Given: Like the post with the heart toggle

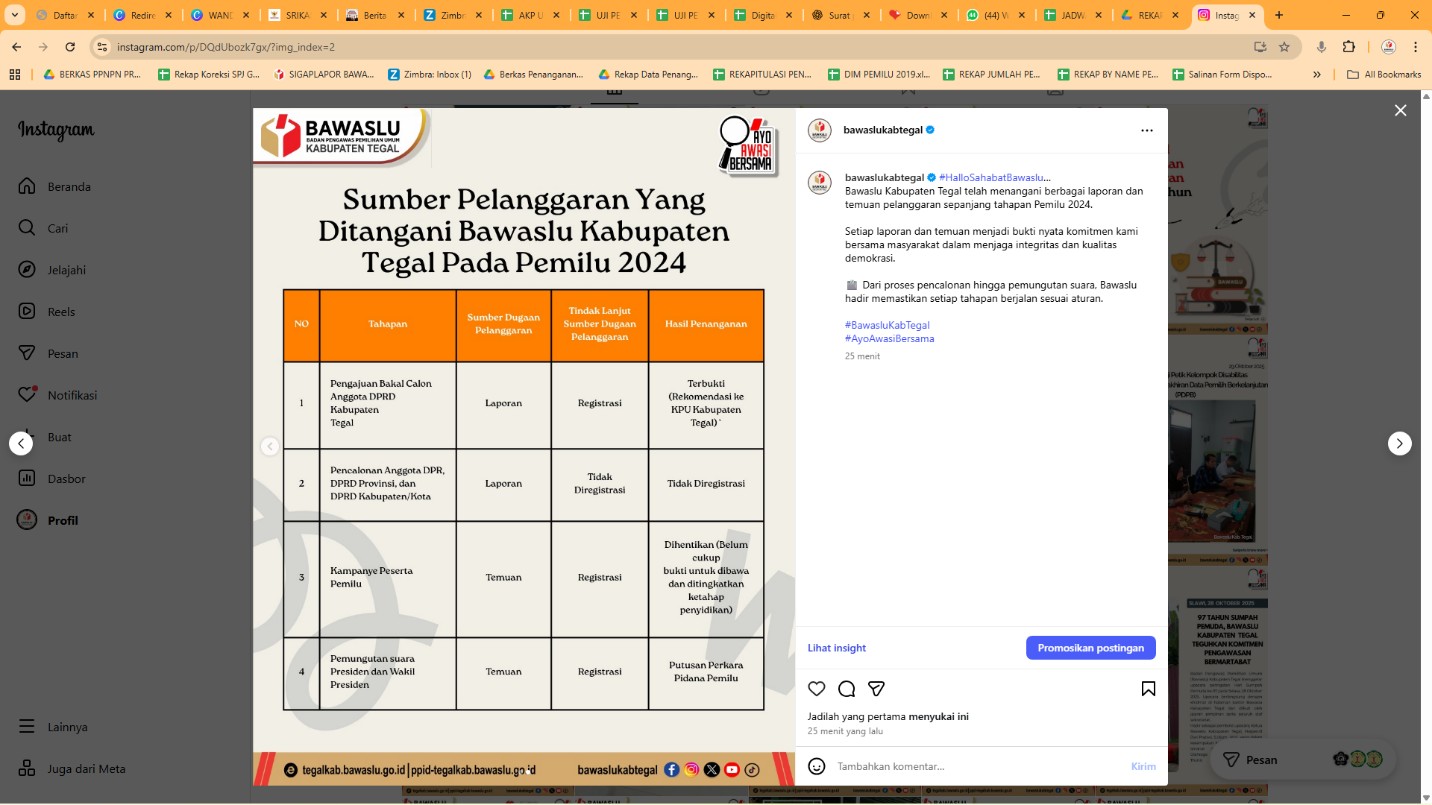Looking at the screenshot, I should point(816,688).
